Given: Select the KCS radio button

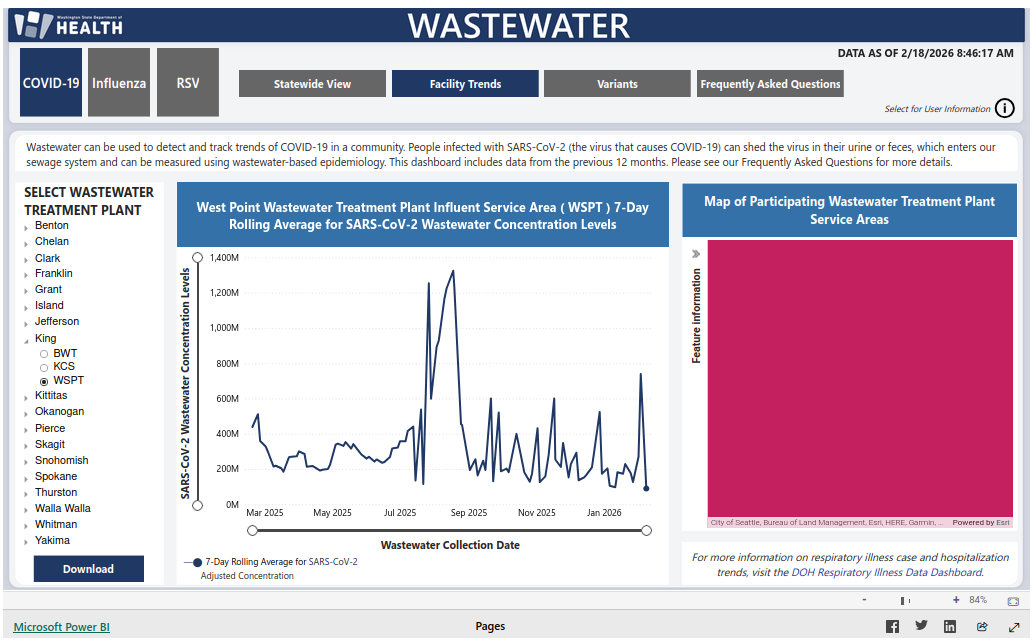Looking at the screenshot, I should tap(44, 367).
